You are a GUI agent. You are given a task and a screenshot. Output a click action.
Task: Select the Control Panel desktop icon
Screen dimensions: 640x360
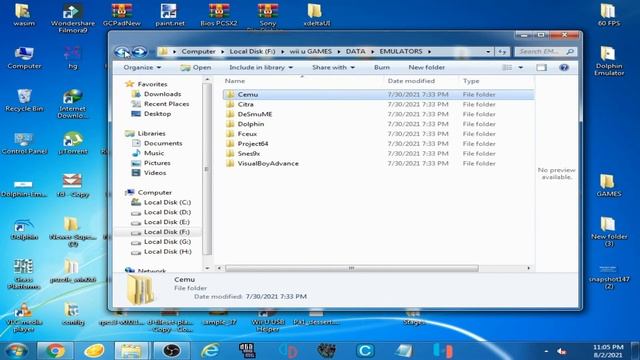pyautogui.click(x=24, y=143)
